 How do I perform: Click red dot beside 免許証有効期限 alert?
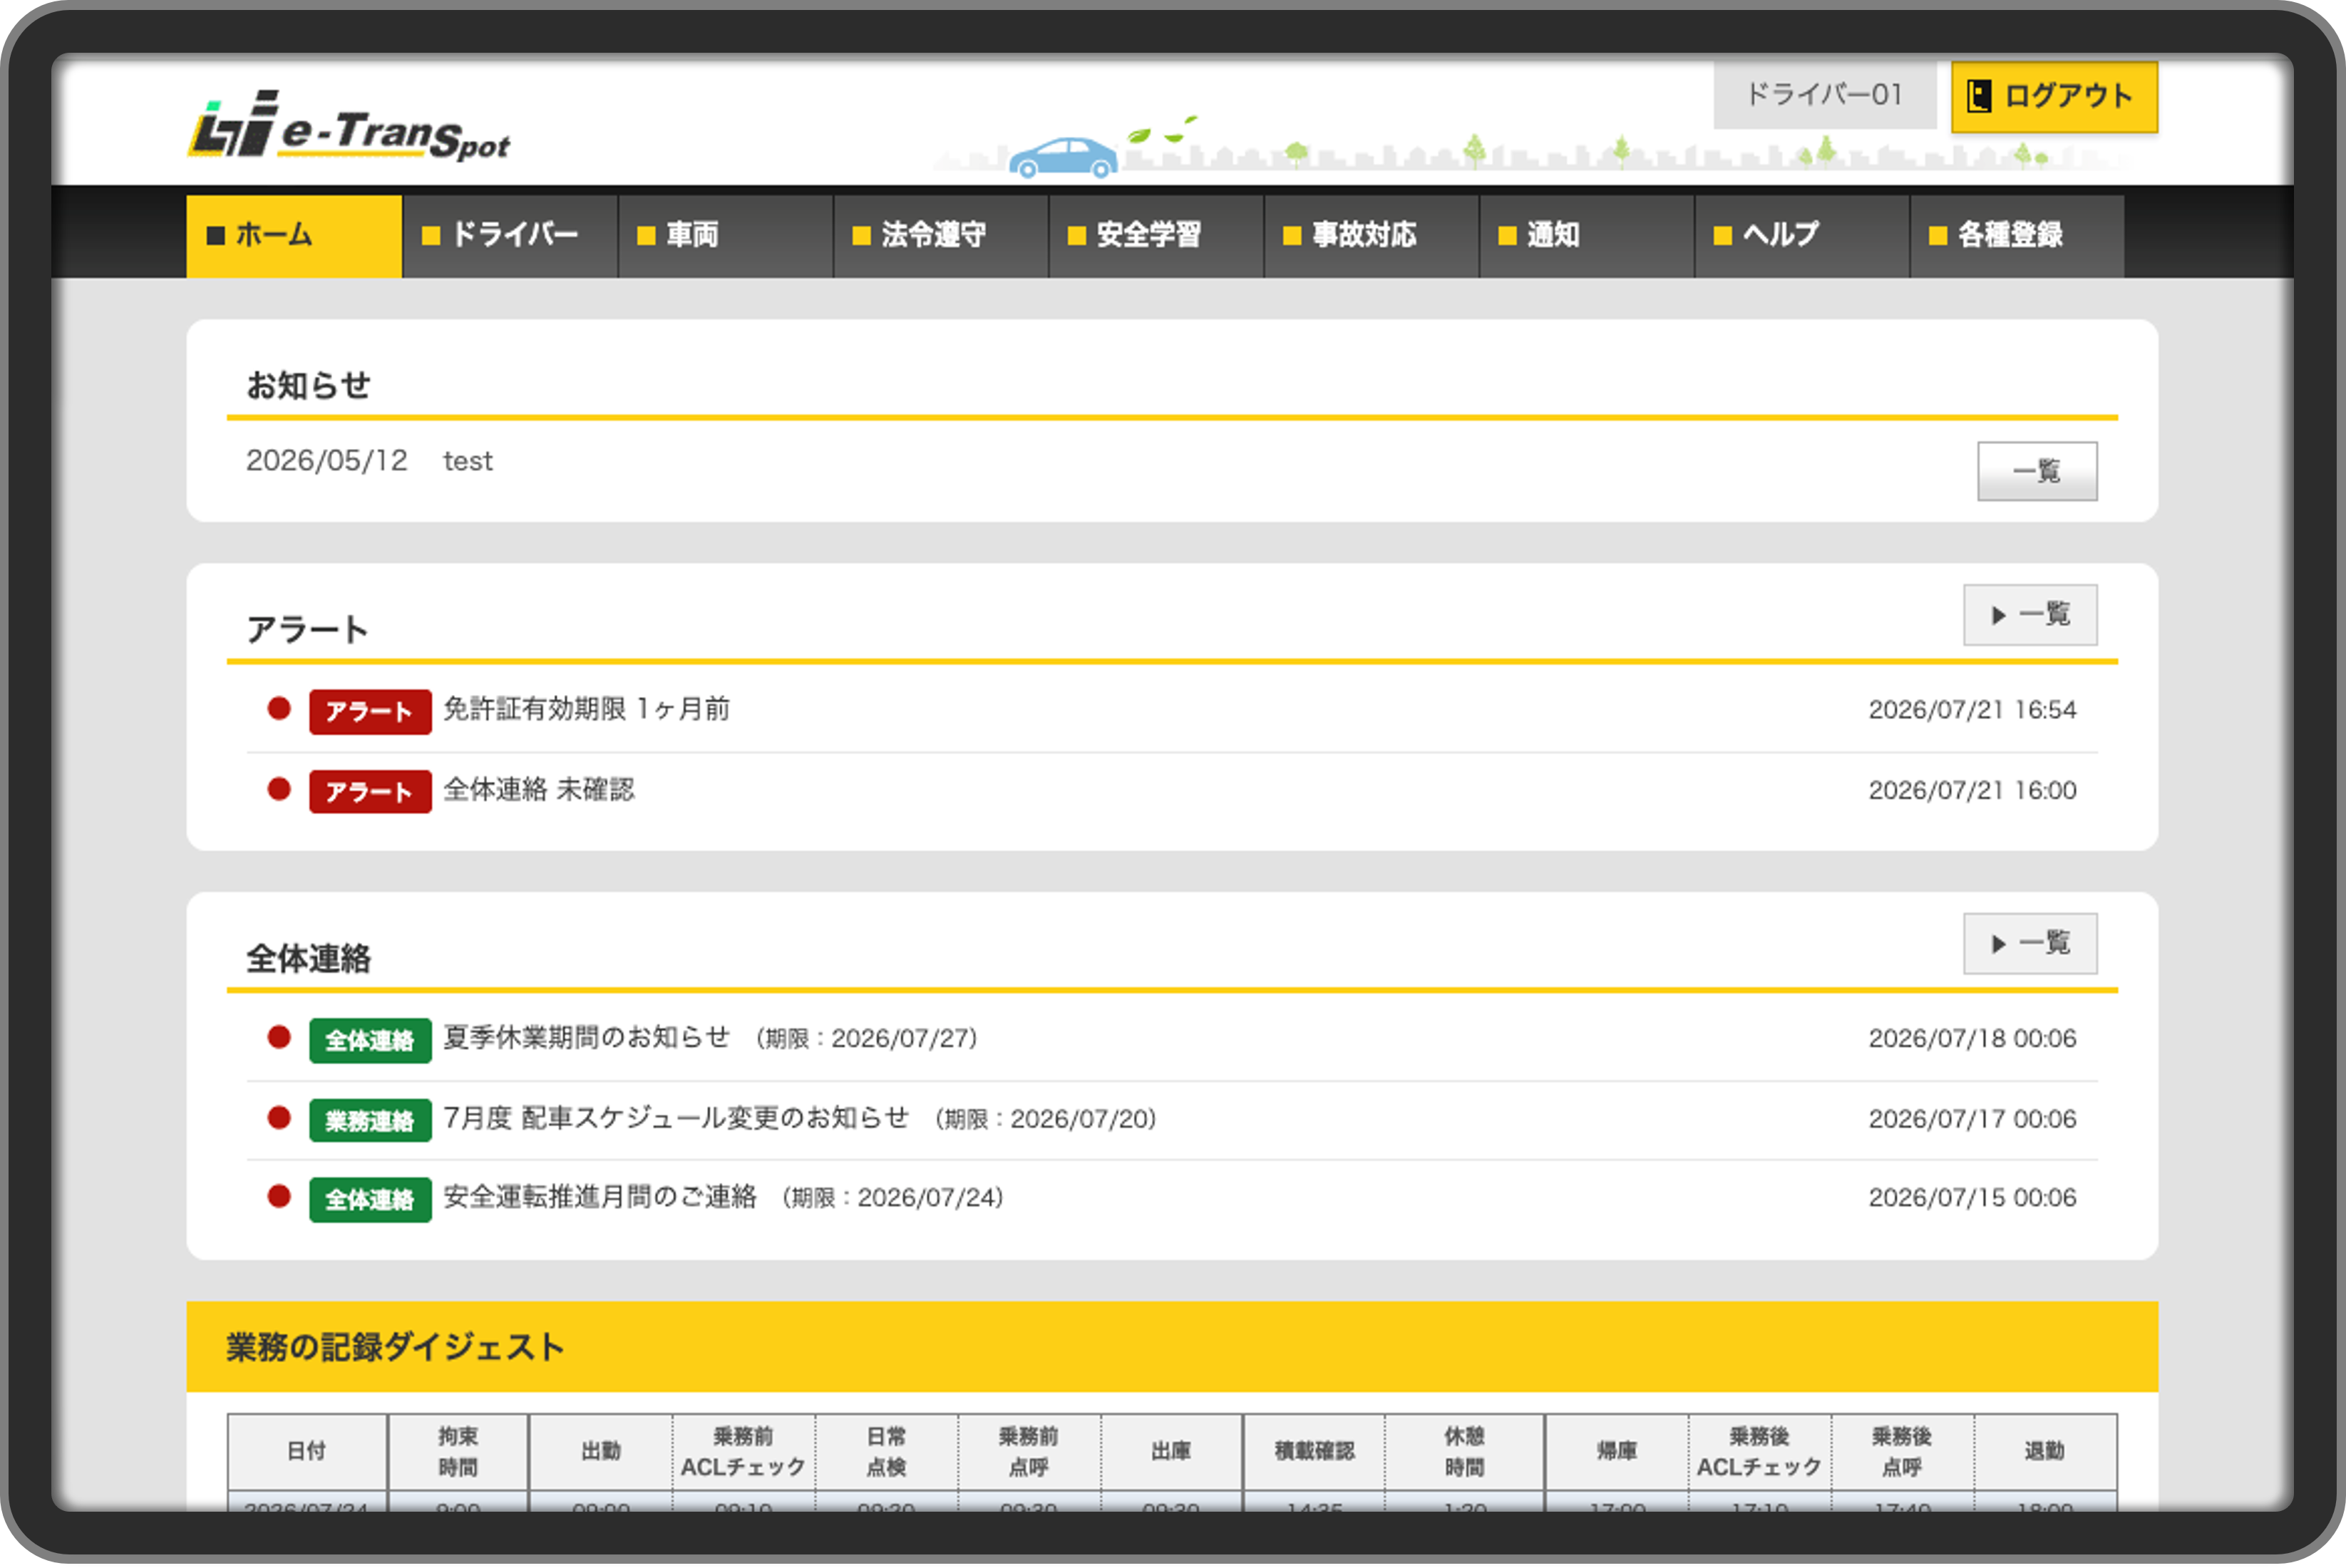(x=279, y=709)
